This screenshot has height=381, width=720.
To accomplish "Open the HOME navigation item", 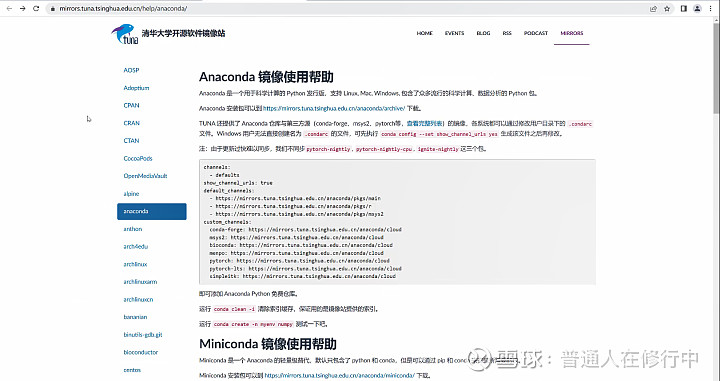I will coord(425,34).
